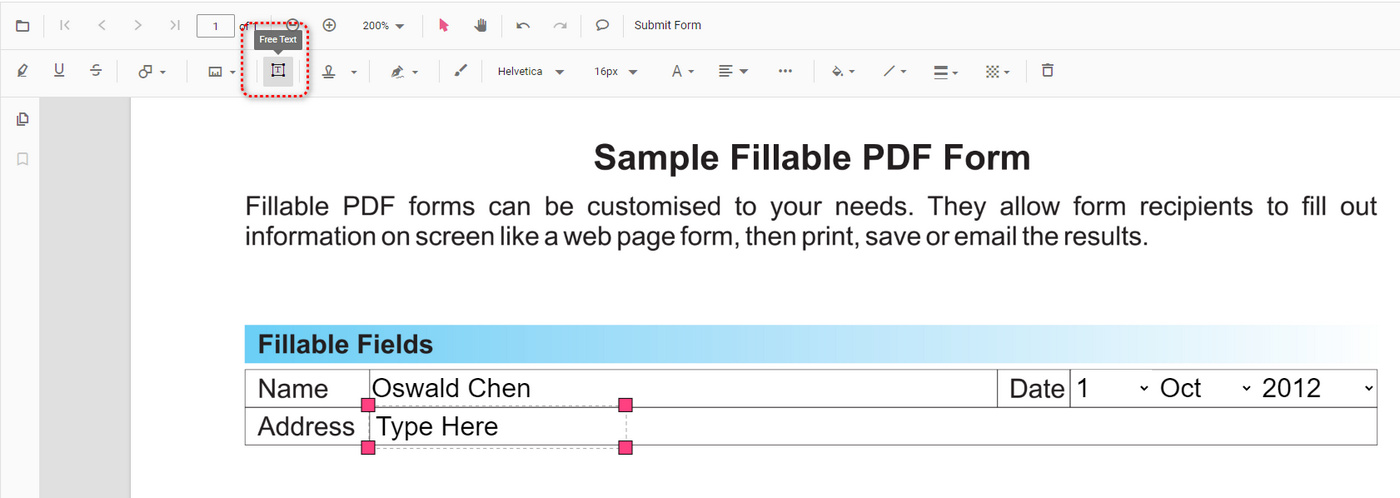Open the fill color picker

coord(843,72)
